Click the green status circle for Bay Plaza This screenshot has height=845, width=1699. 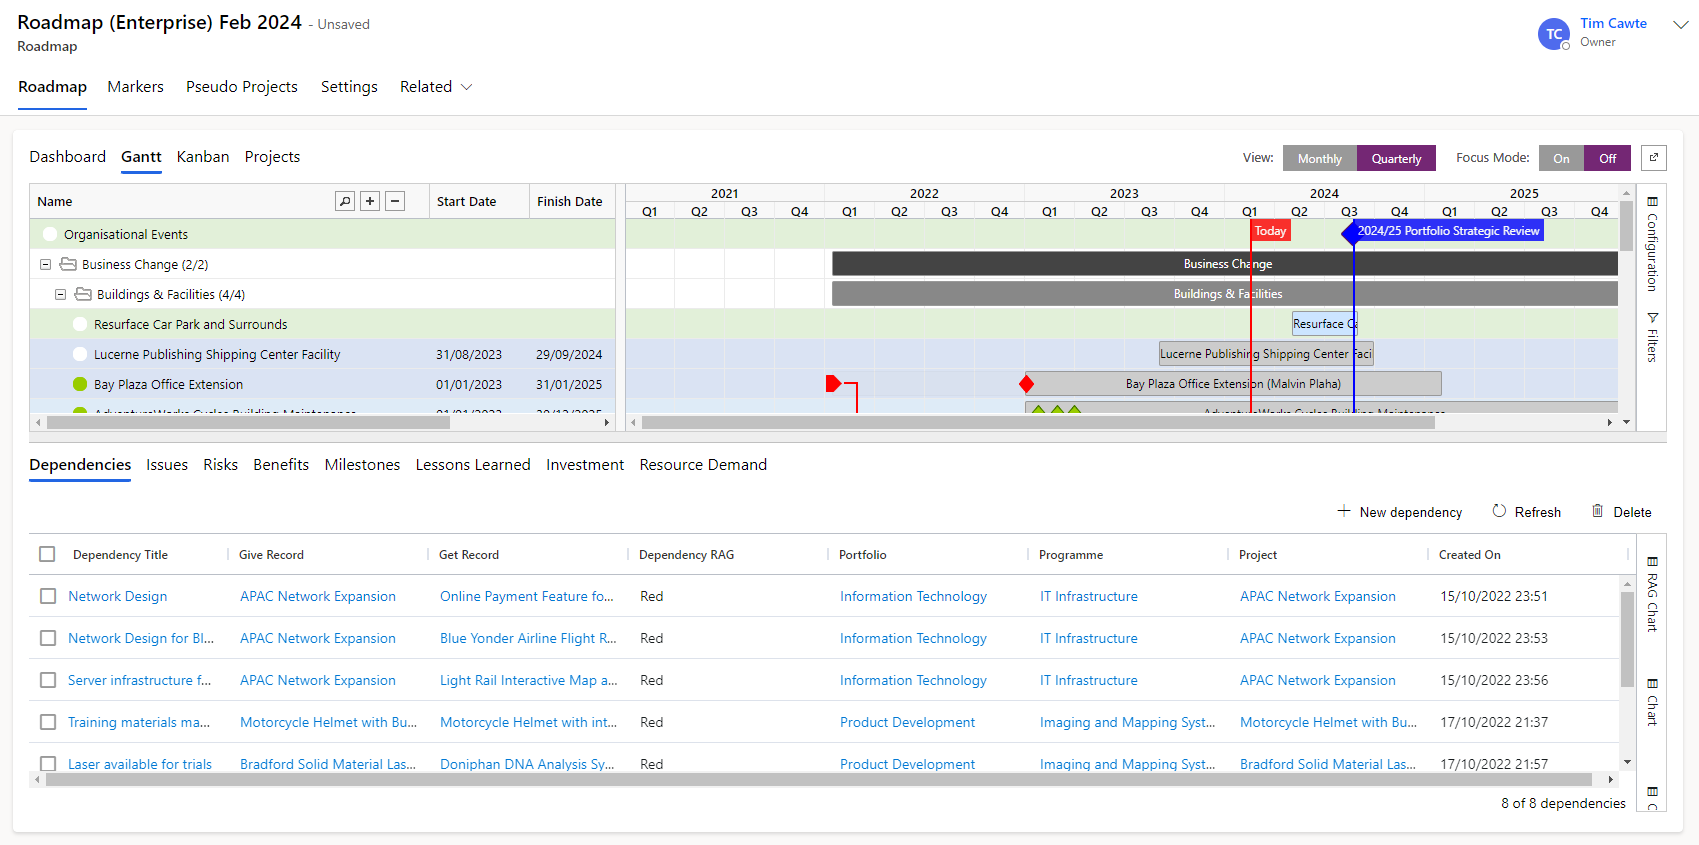point(80,384)
